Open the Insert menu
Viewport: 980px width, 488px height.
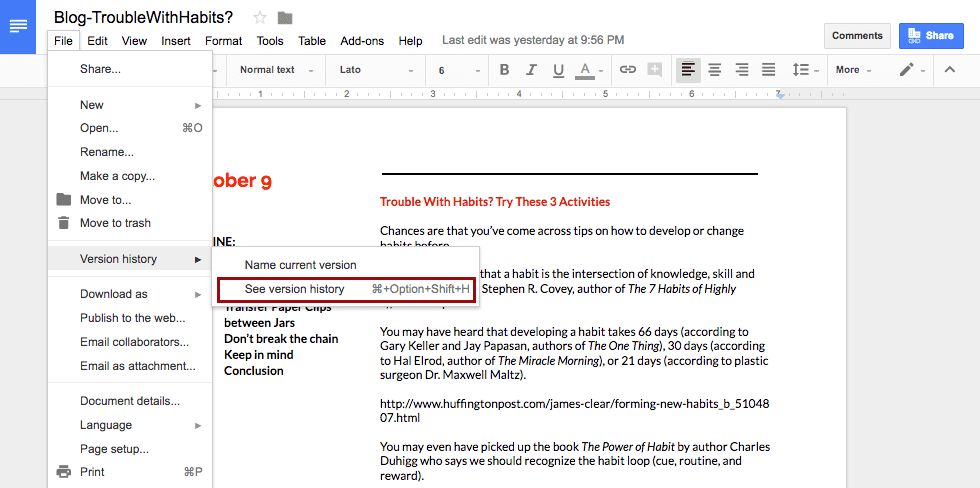click(x=176, y=41)
